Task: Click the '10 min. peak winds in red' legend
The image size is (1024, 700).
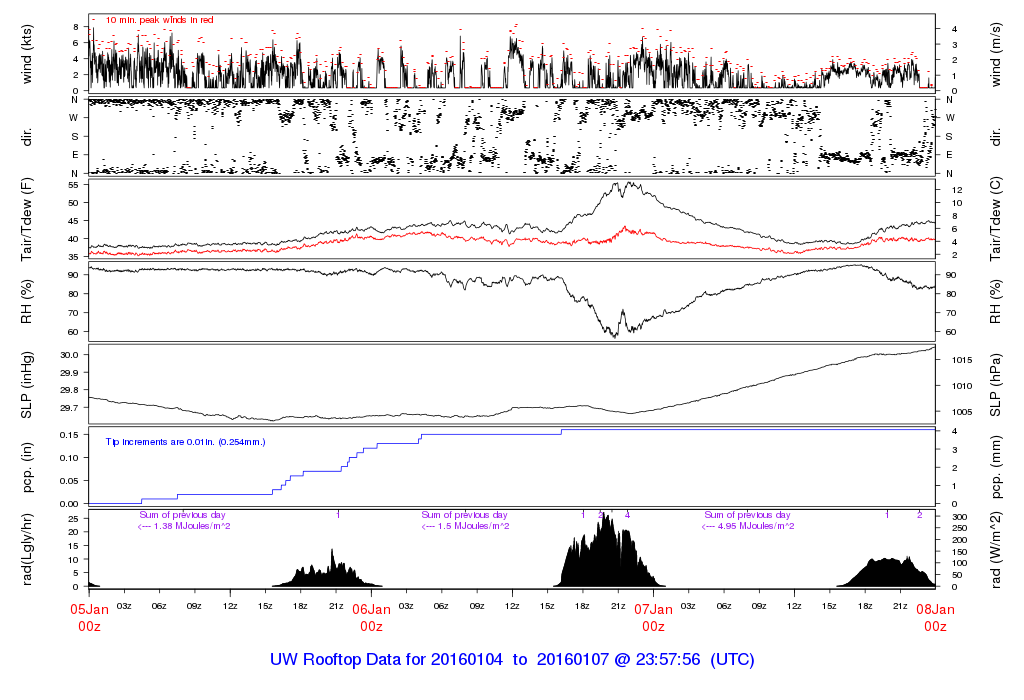Action: tap(159, 20)
